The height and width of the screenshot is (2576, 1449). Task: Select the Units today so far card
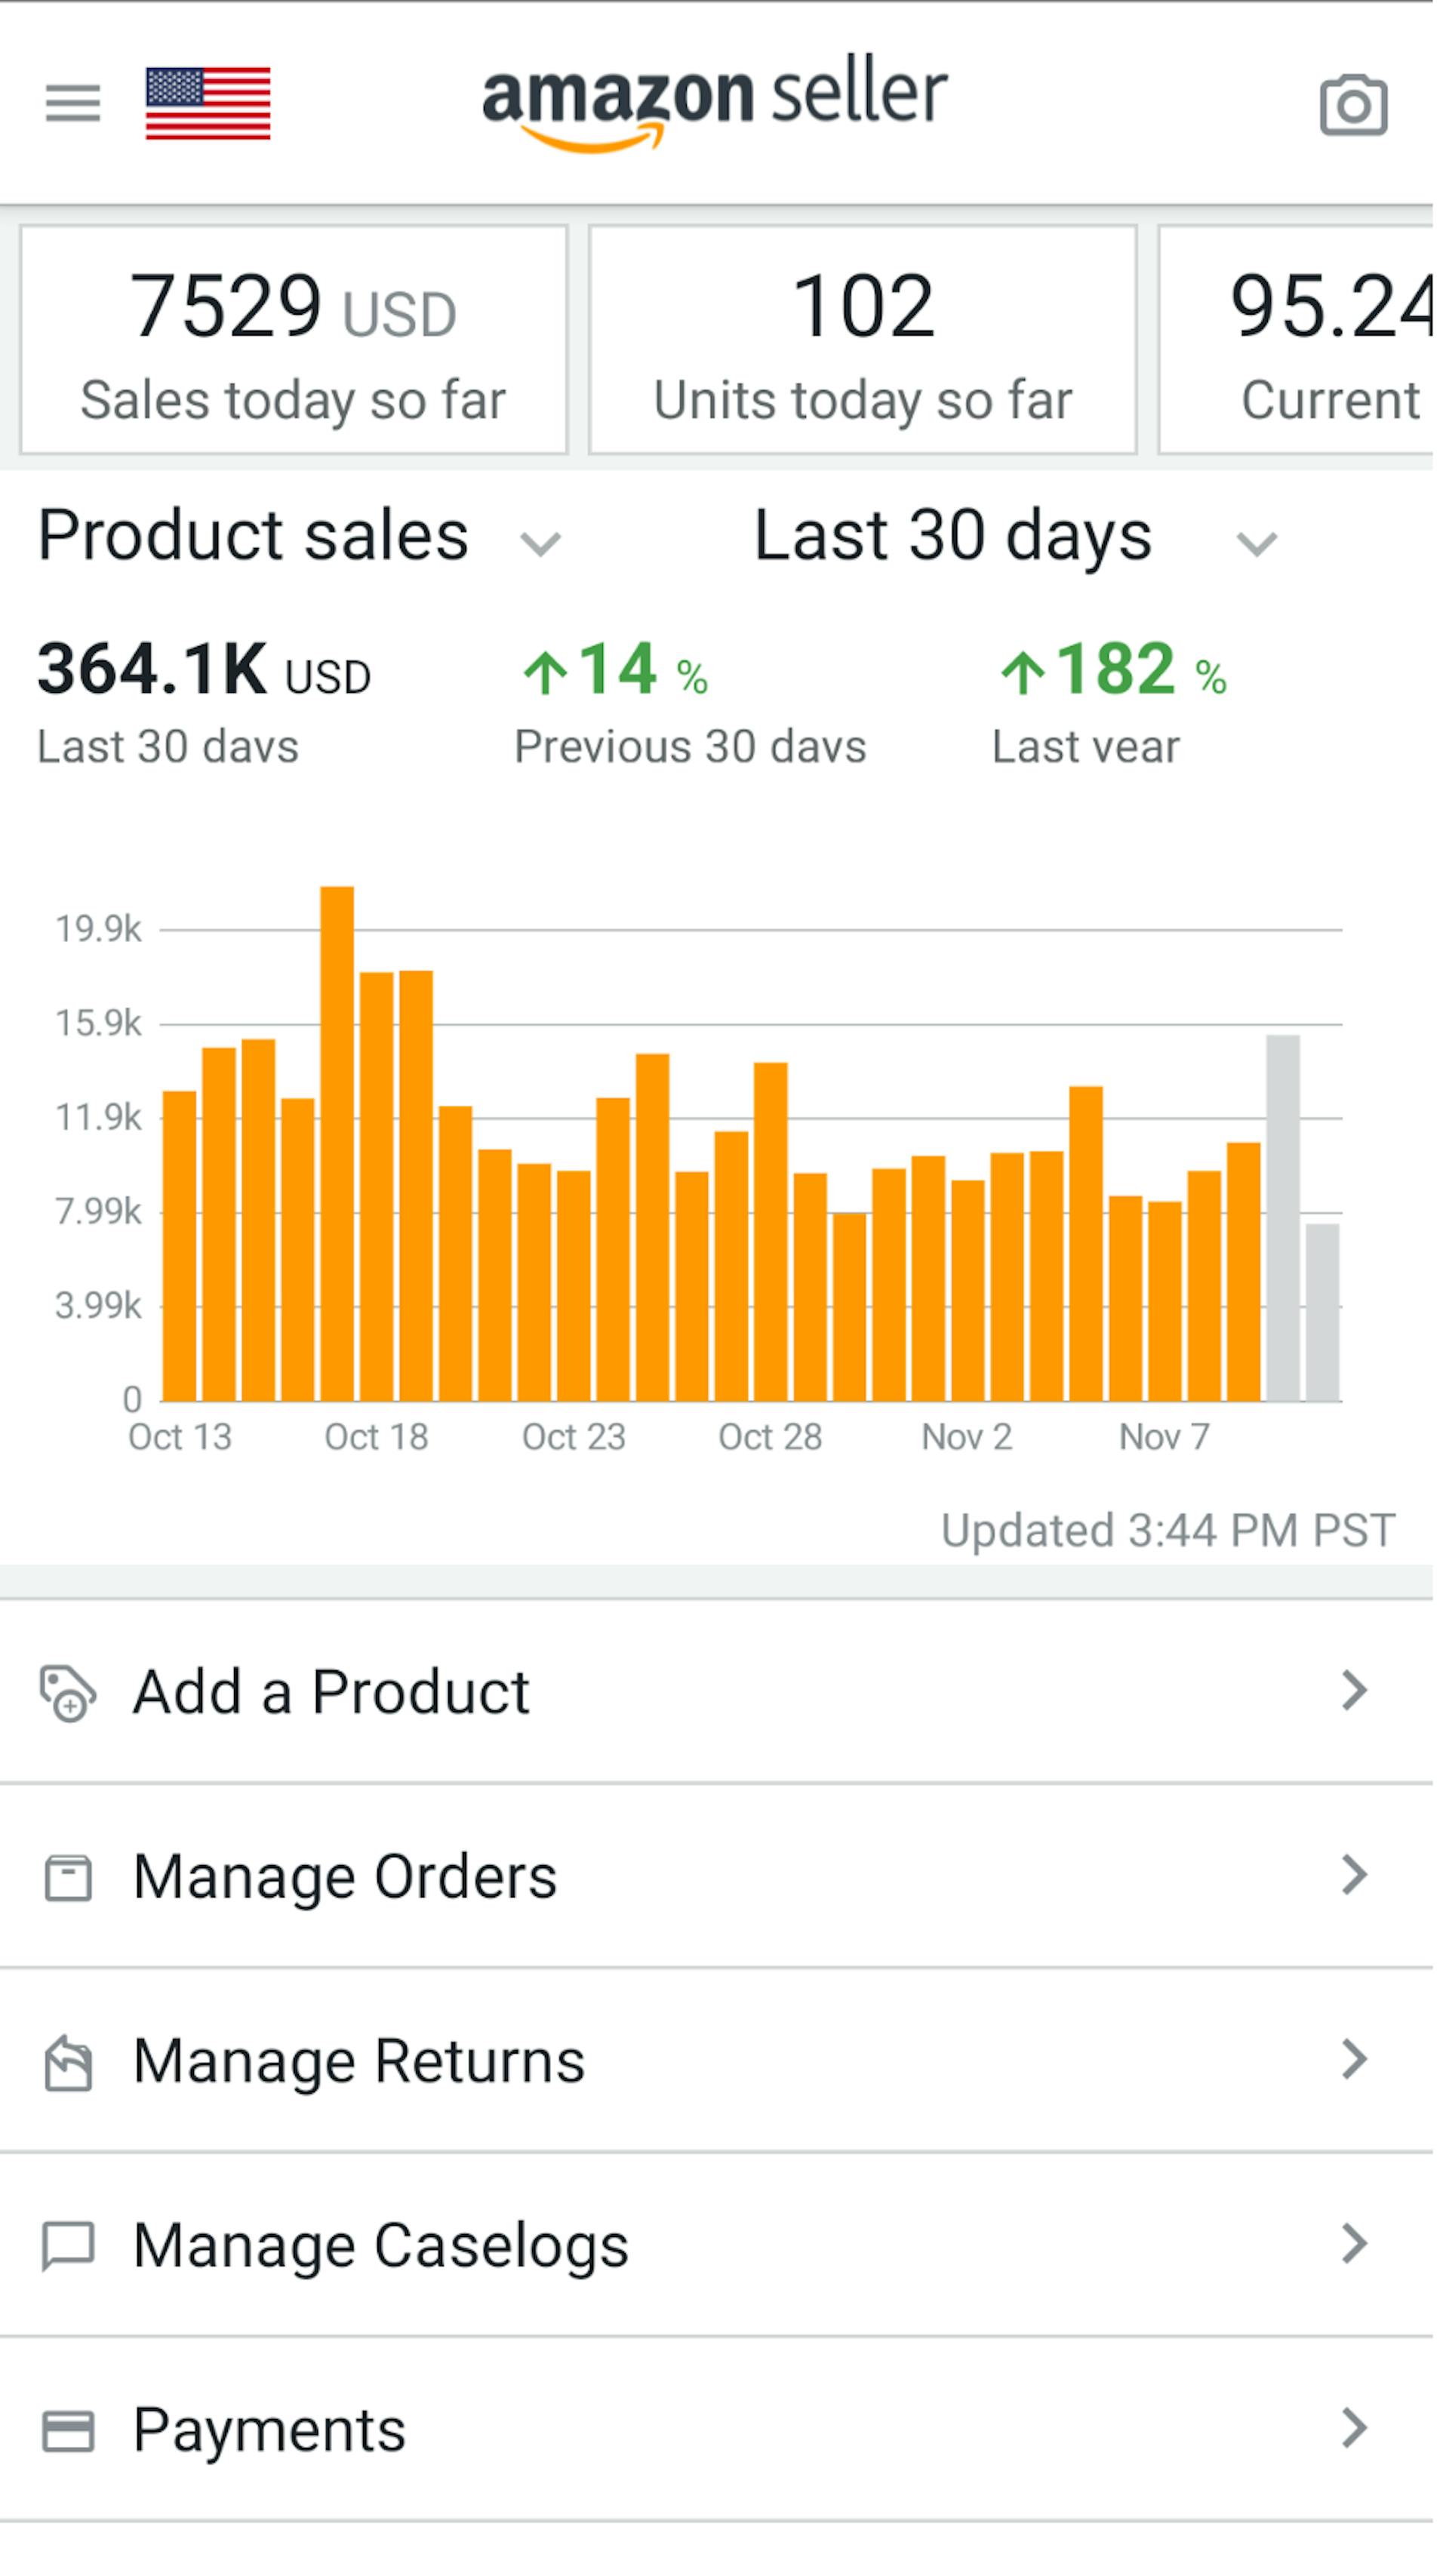(x=862, y=340)
